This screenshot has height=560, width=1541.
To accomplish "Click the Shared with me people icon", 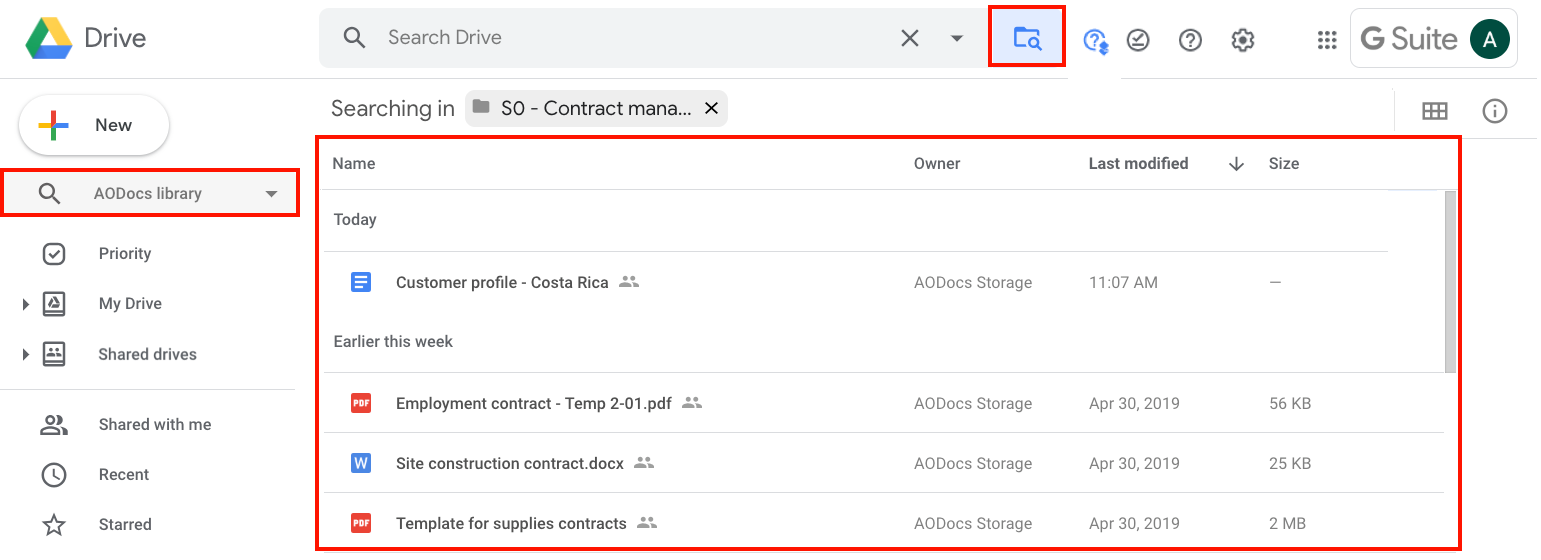I will [54, 425].
